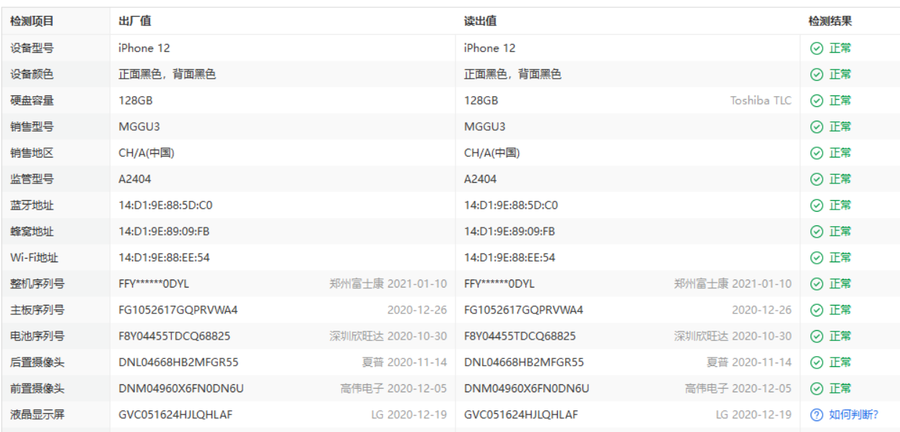Click the green check icon in 销售型号 row
Image resolution: width=900 pixels, height=432 pixels.
[816, 127]
